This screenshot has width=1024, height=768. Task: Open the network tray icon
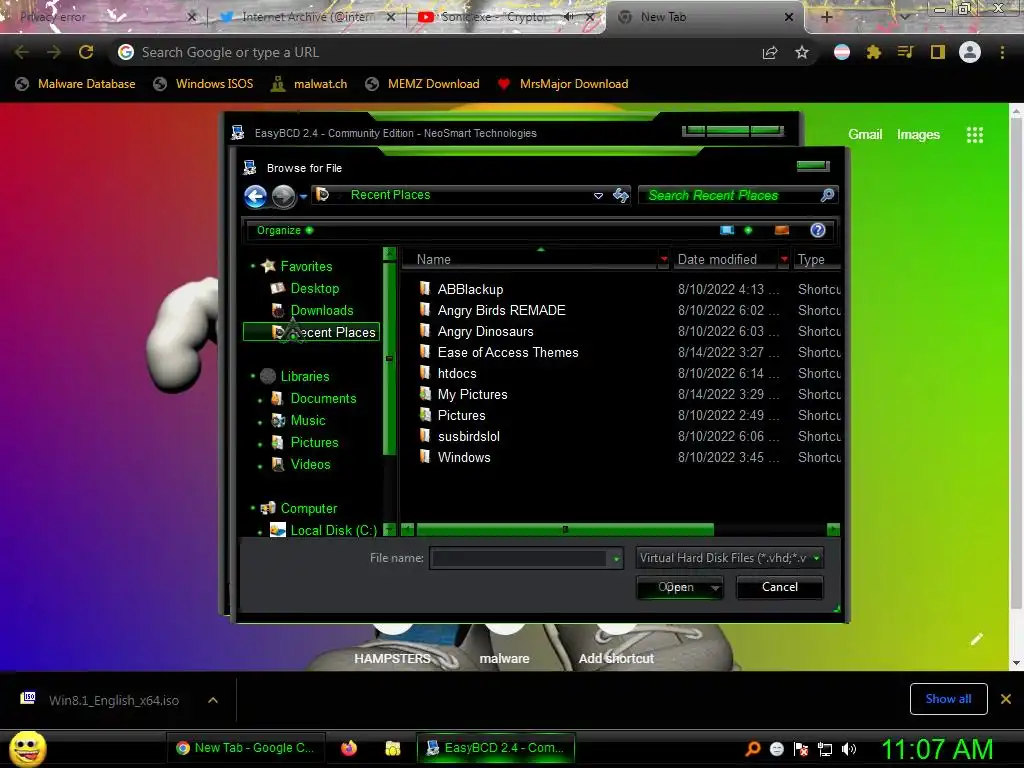click(x=825, y=749)
